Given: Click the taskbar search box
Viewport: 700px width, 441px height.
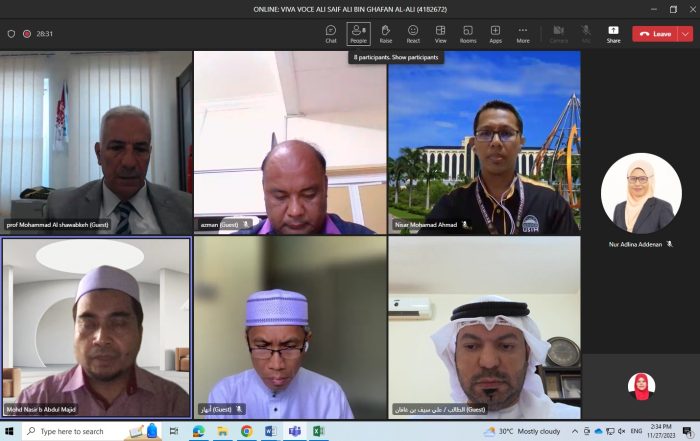Looking at the screenshot, I should pyautogui.click(x=75, y=431).
